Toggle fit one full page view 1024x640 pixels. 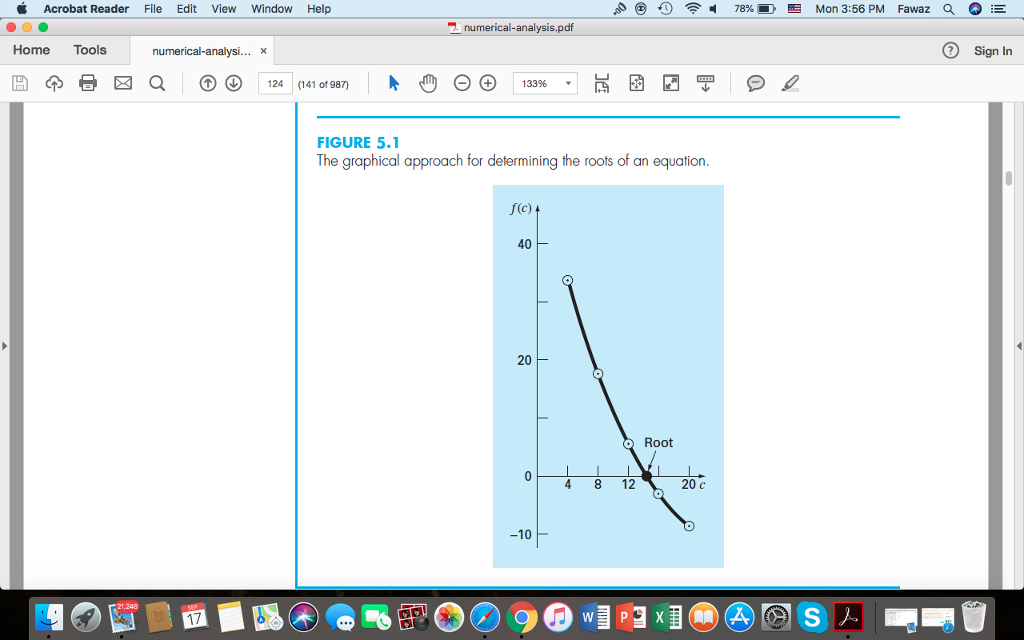pyautogui.click(x=636, y=83)
